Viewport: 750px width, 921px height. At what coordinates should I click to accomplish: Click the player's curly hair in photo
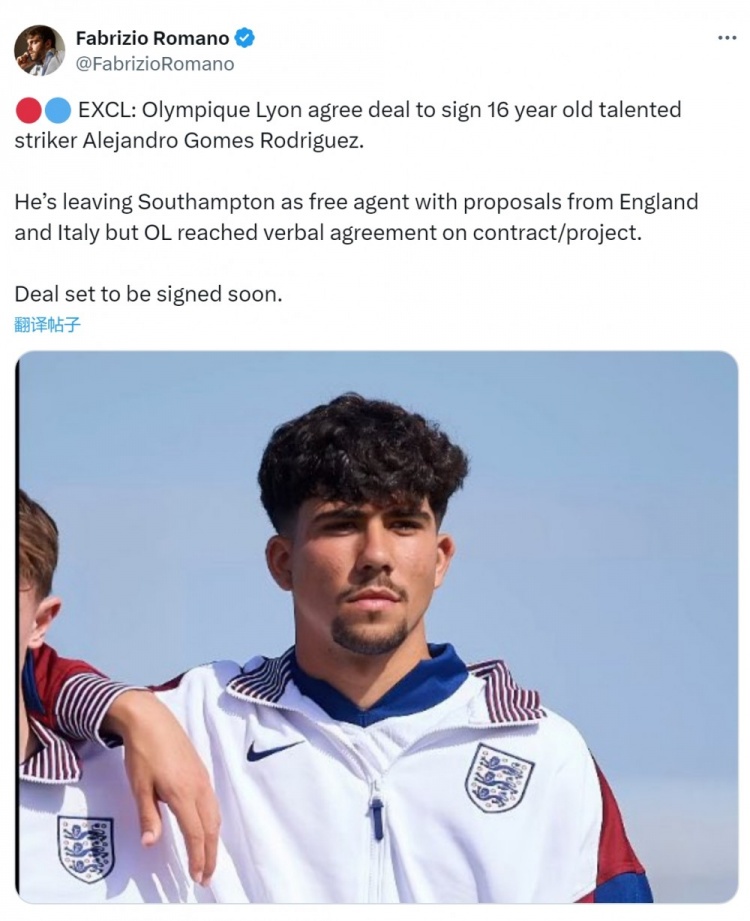(x=360, y=450)
